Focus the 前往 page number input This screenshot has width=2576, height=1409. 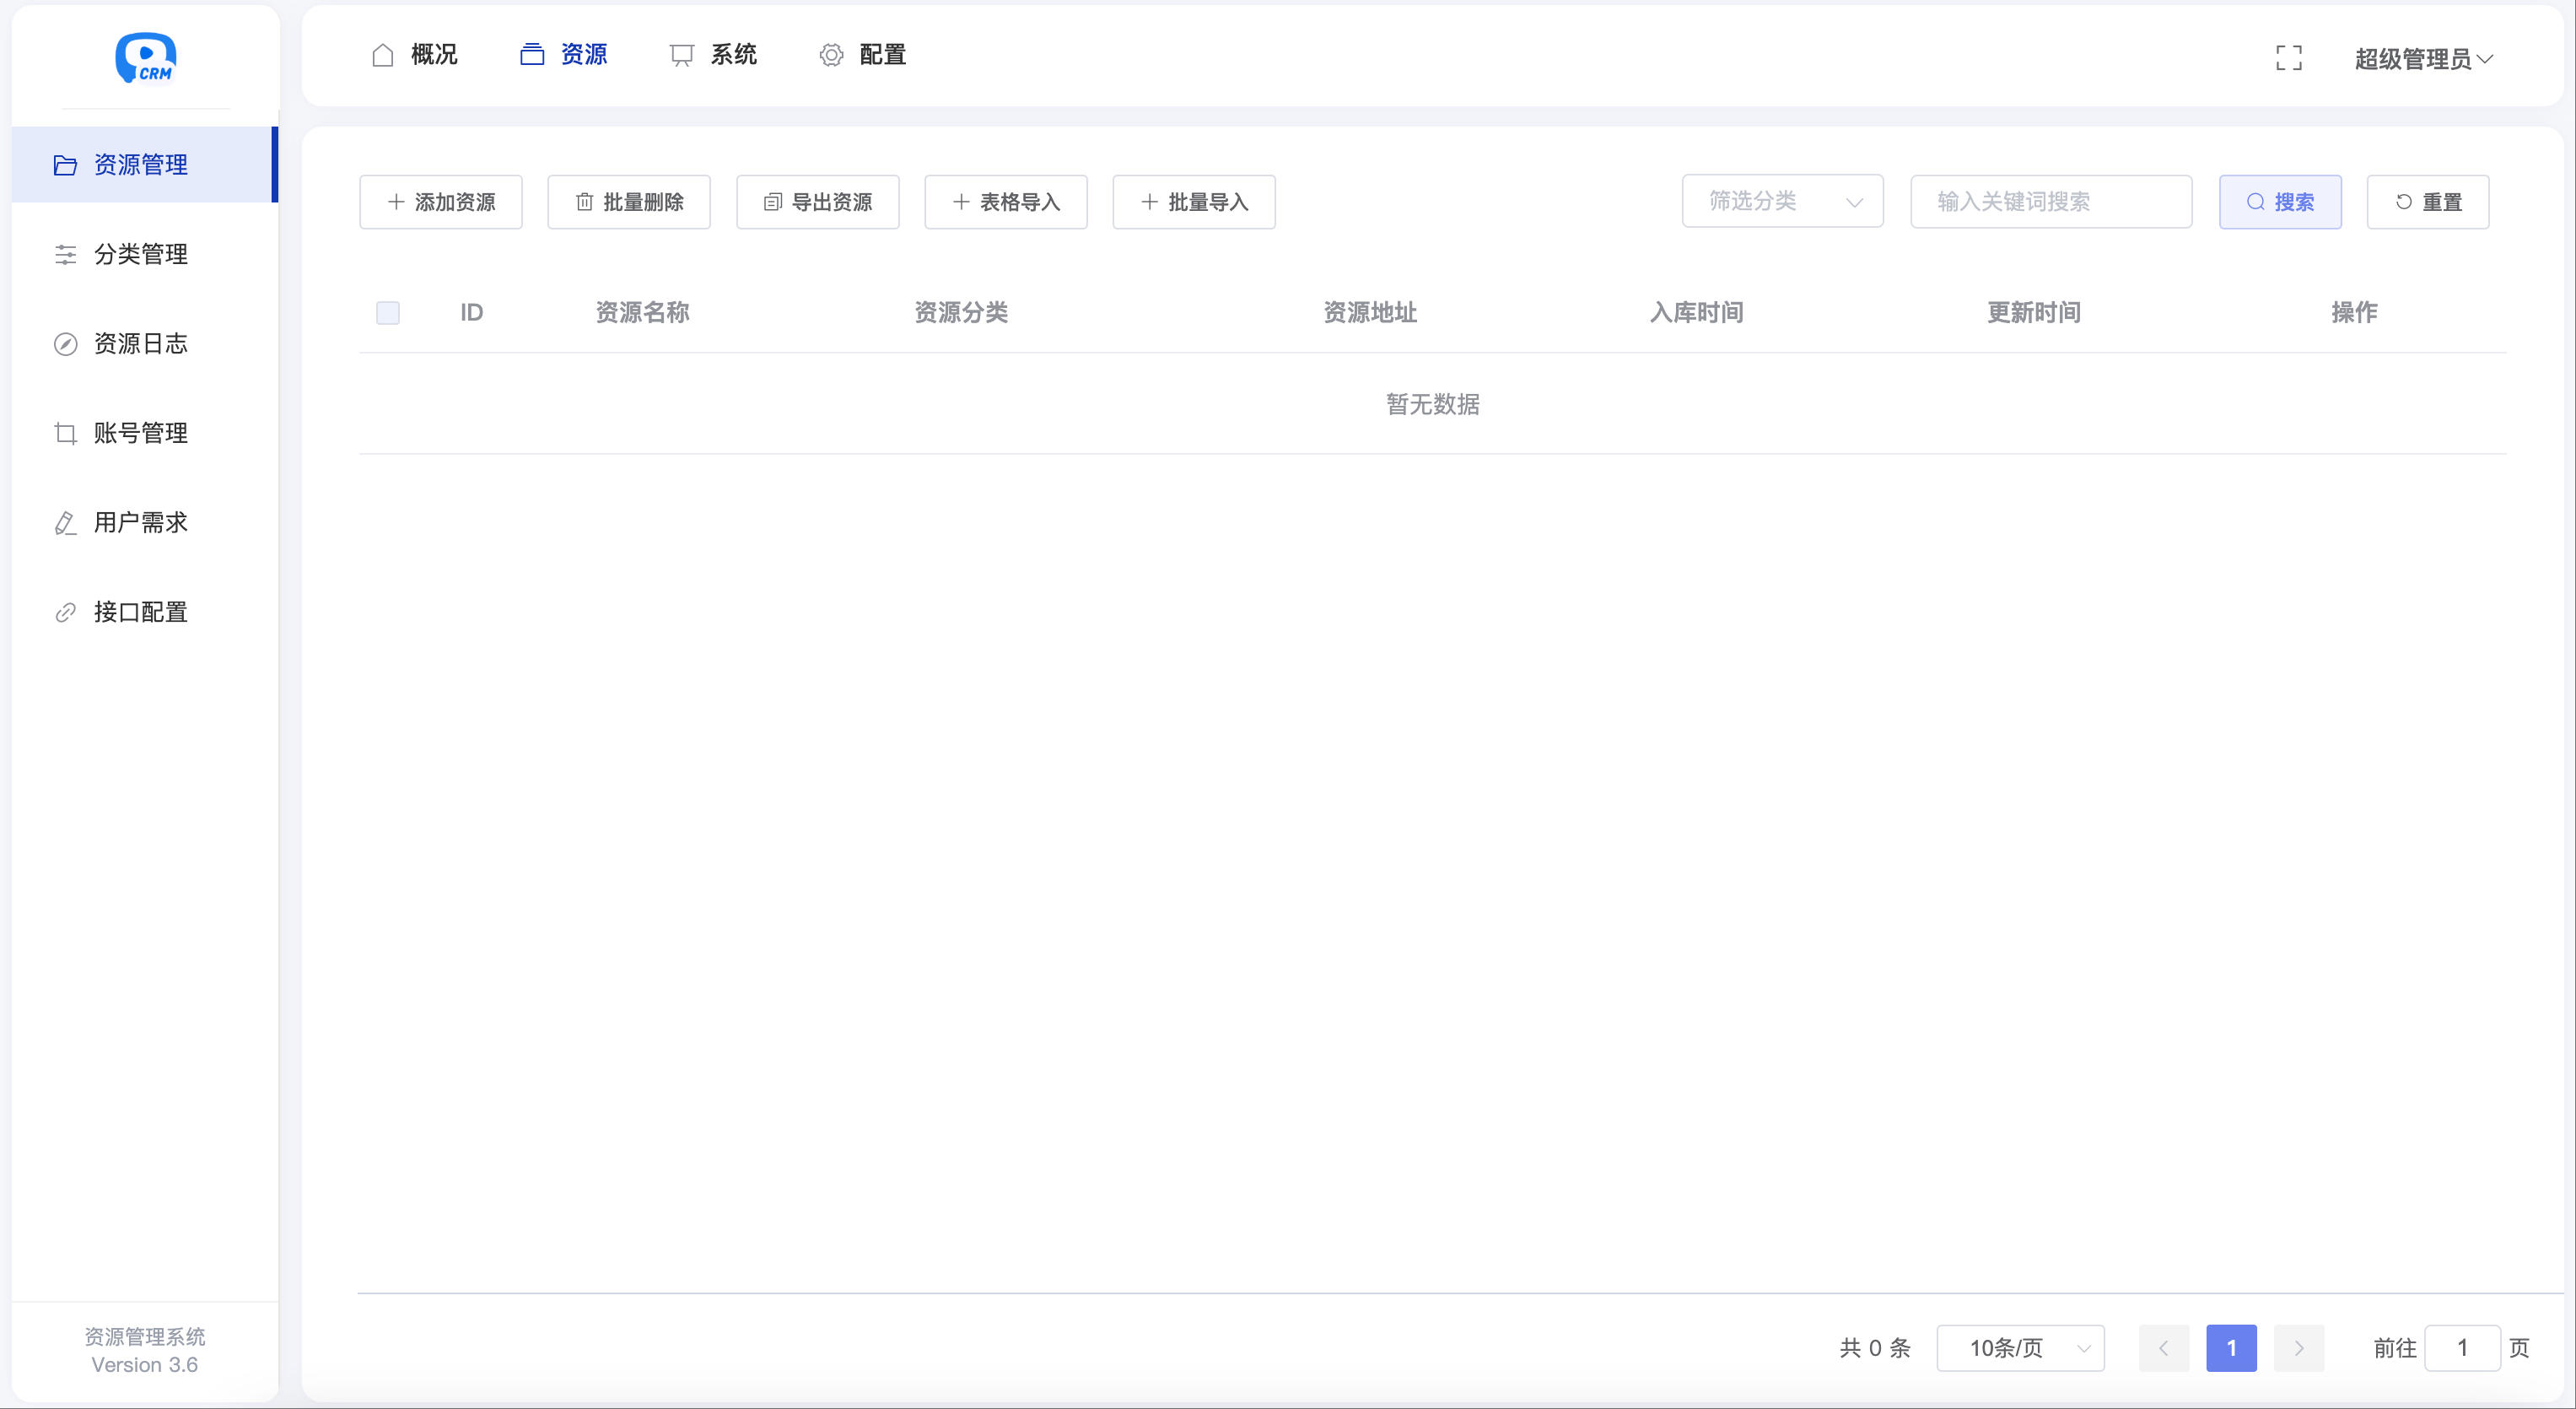2463,1348
